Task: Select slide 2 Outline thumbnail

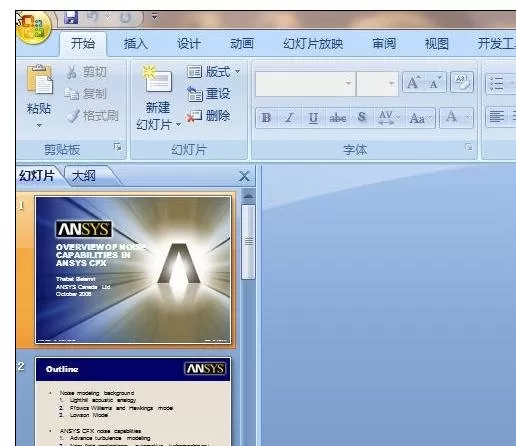Action: coord(133,402)
